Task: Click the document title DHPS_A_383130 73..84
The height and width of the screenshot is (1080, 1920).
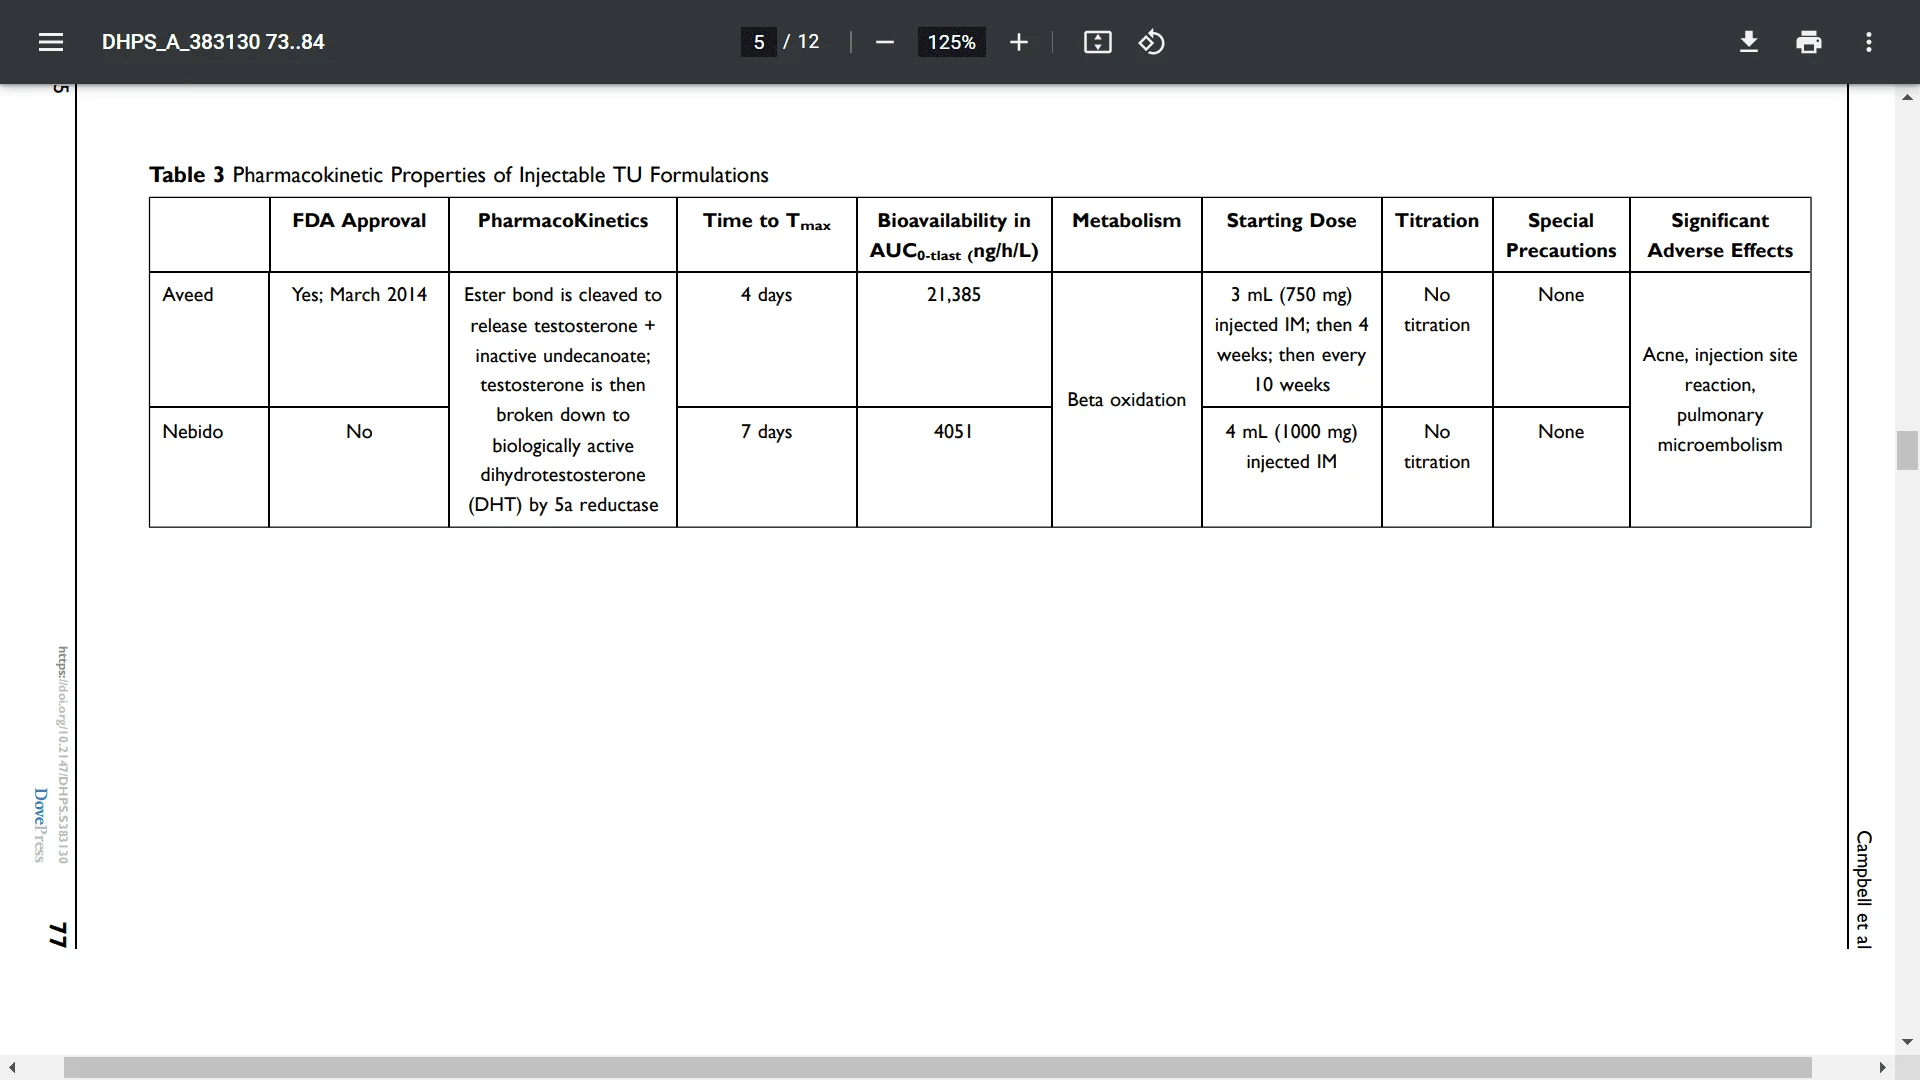Action: tap(213, 42)
